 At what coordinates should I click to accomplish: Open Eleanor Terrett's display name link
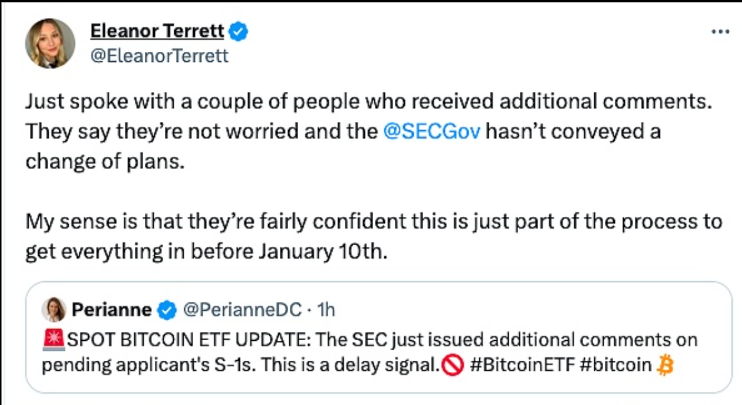click(156, 32)
